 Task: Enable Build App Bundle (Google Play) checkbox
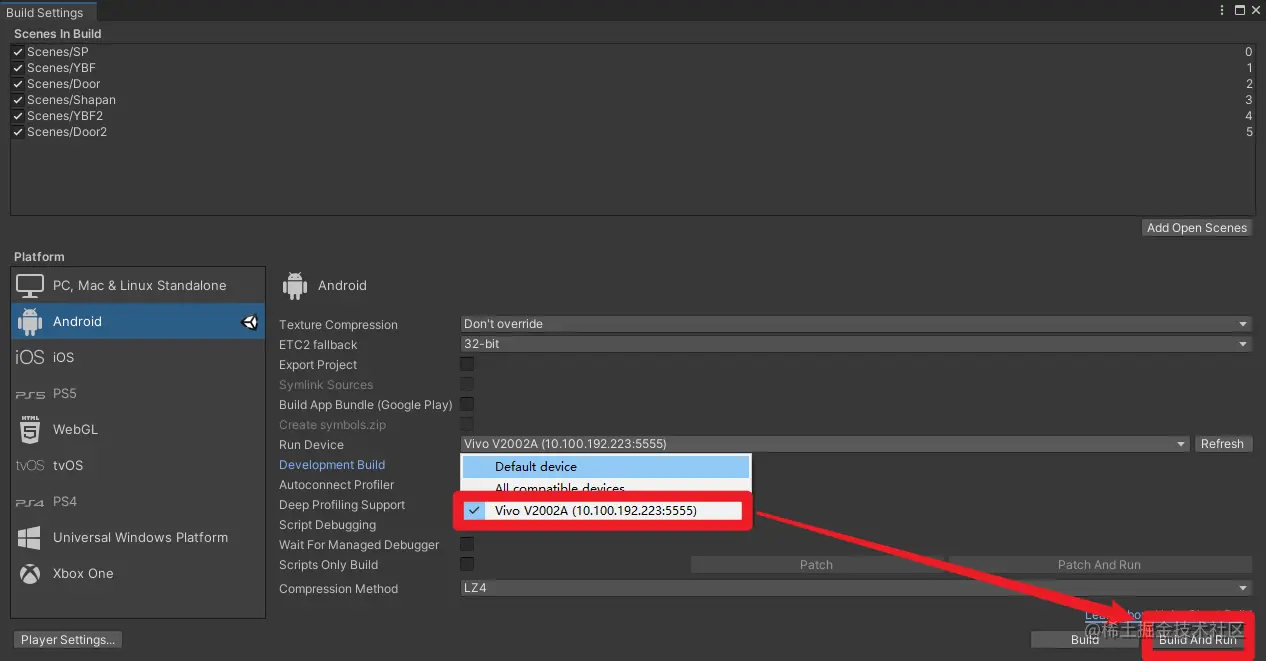click(467, 404)
